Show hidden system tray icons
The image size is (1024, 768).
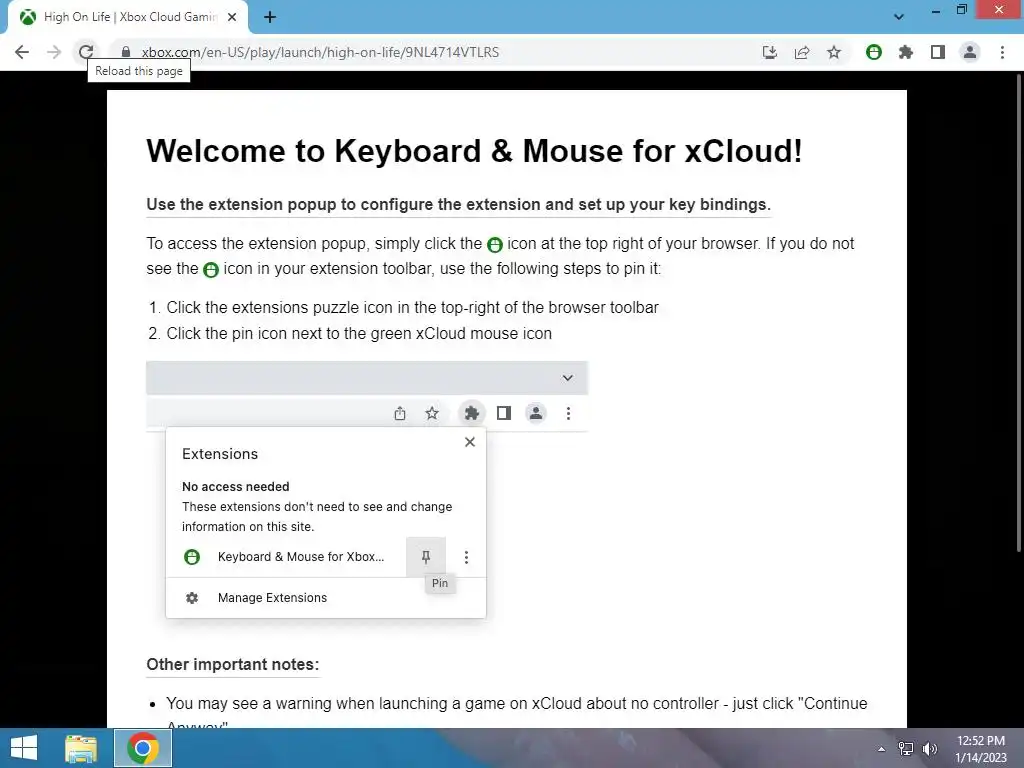click(882, 749)
